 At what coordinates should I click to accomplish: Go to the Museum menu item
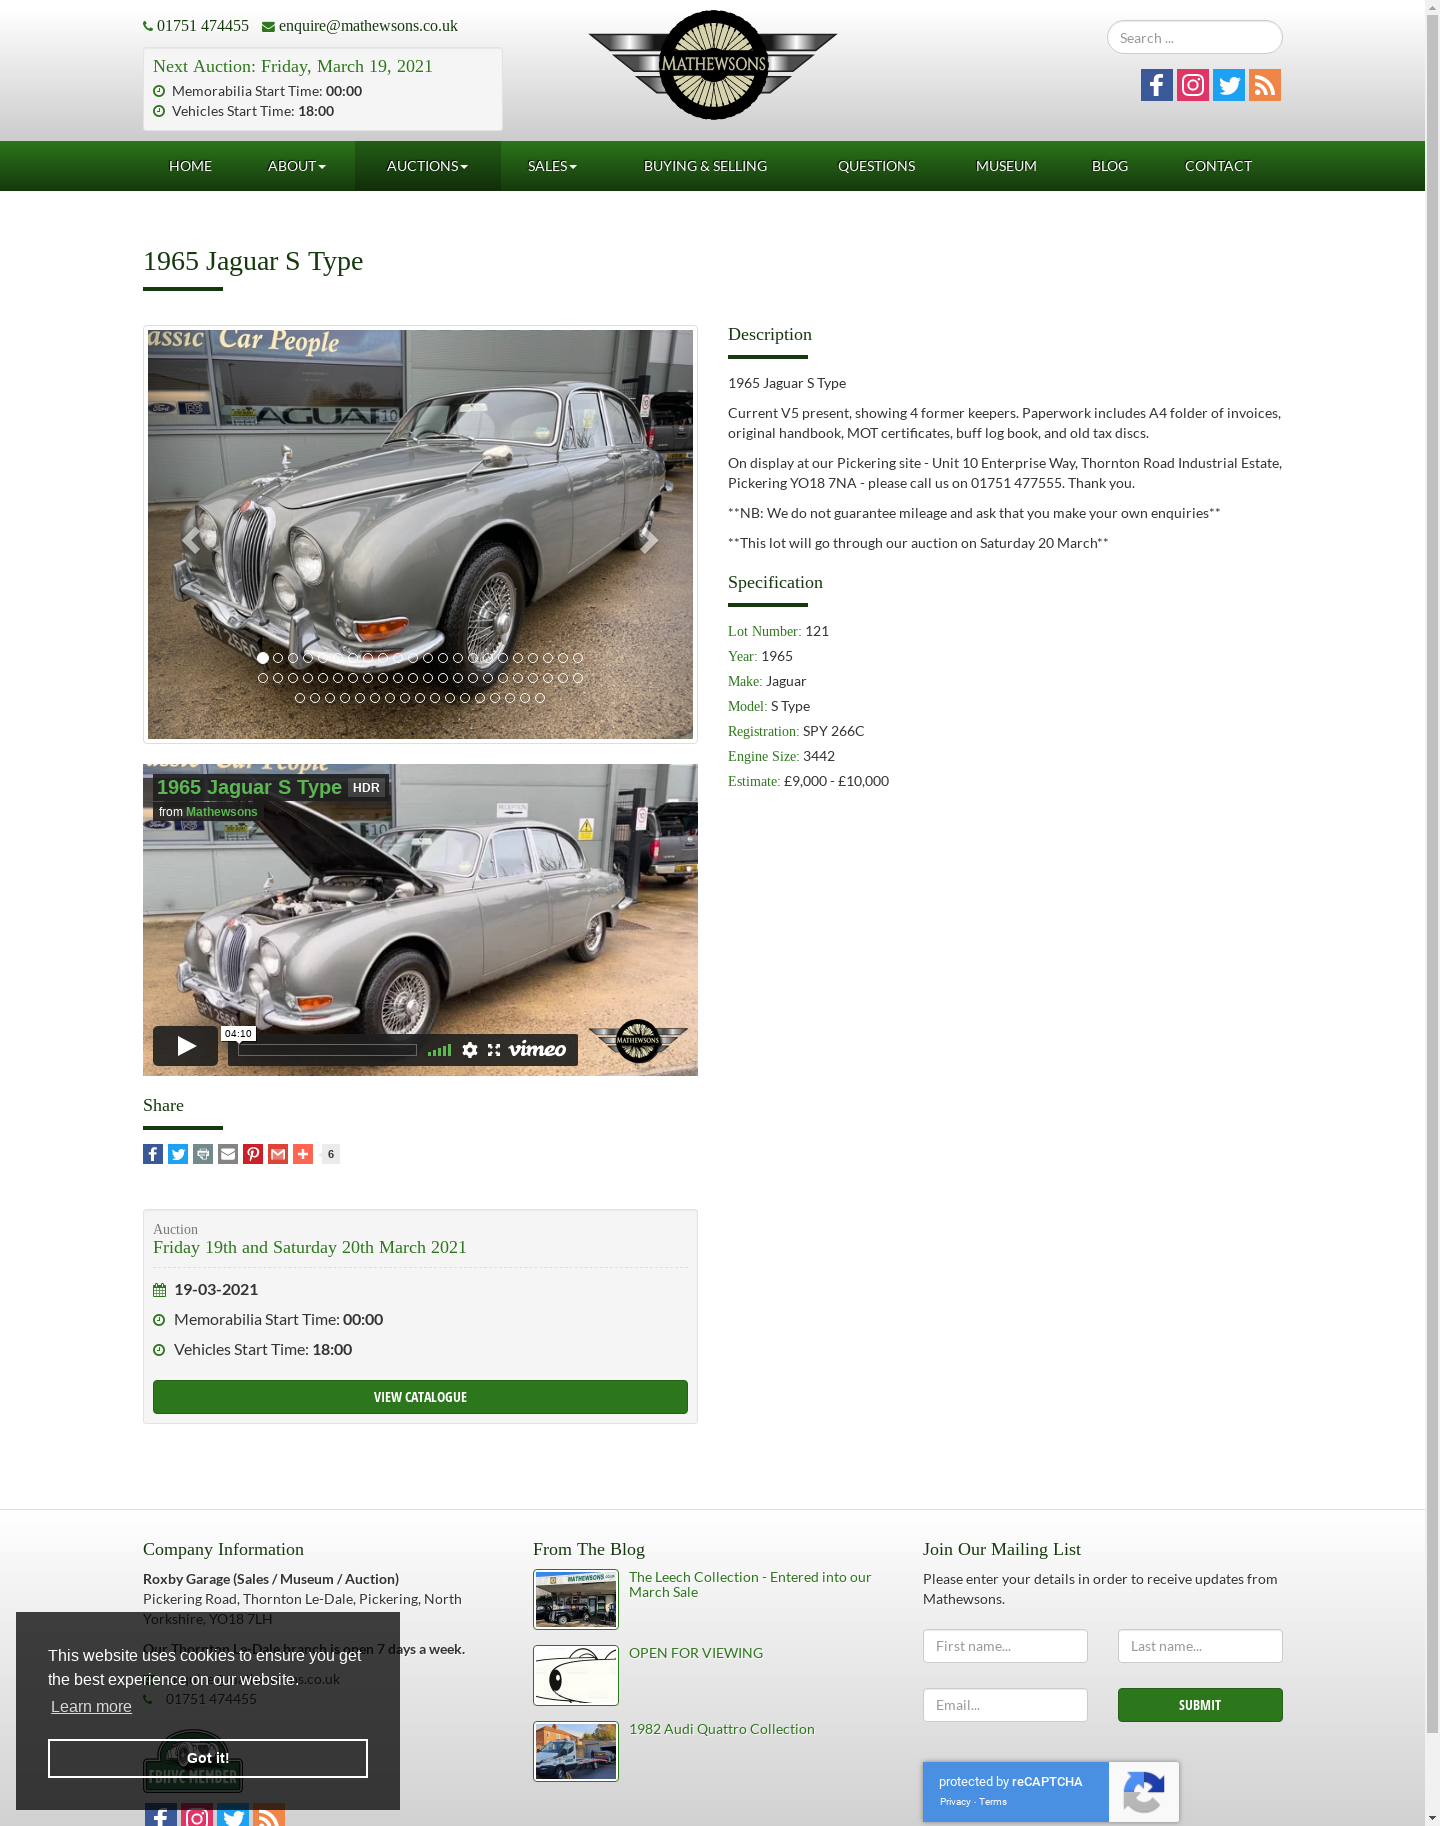[x=1006, y=166]
